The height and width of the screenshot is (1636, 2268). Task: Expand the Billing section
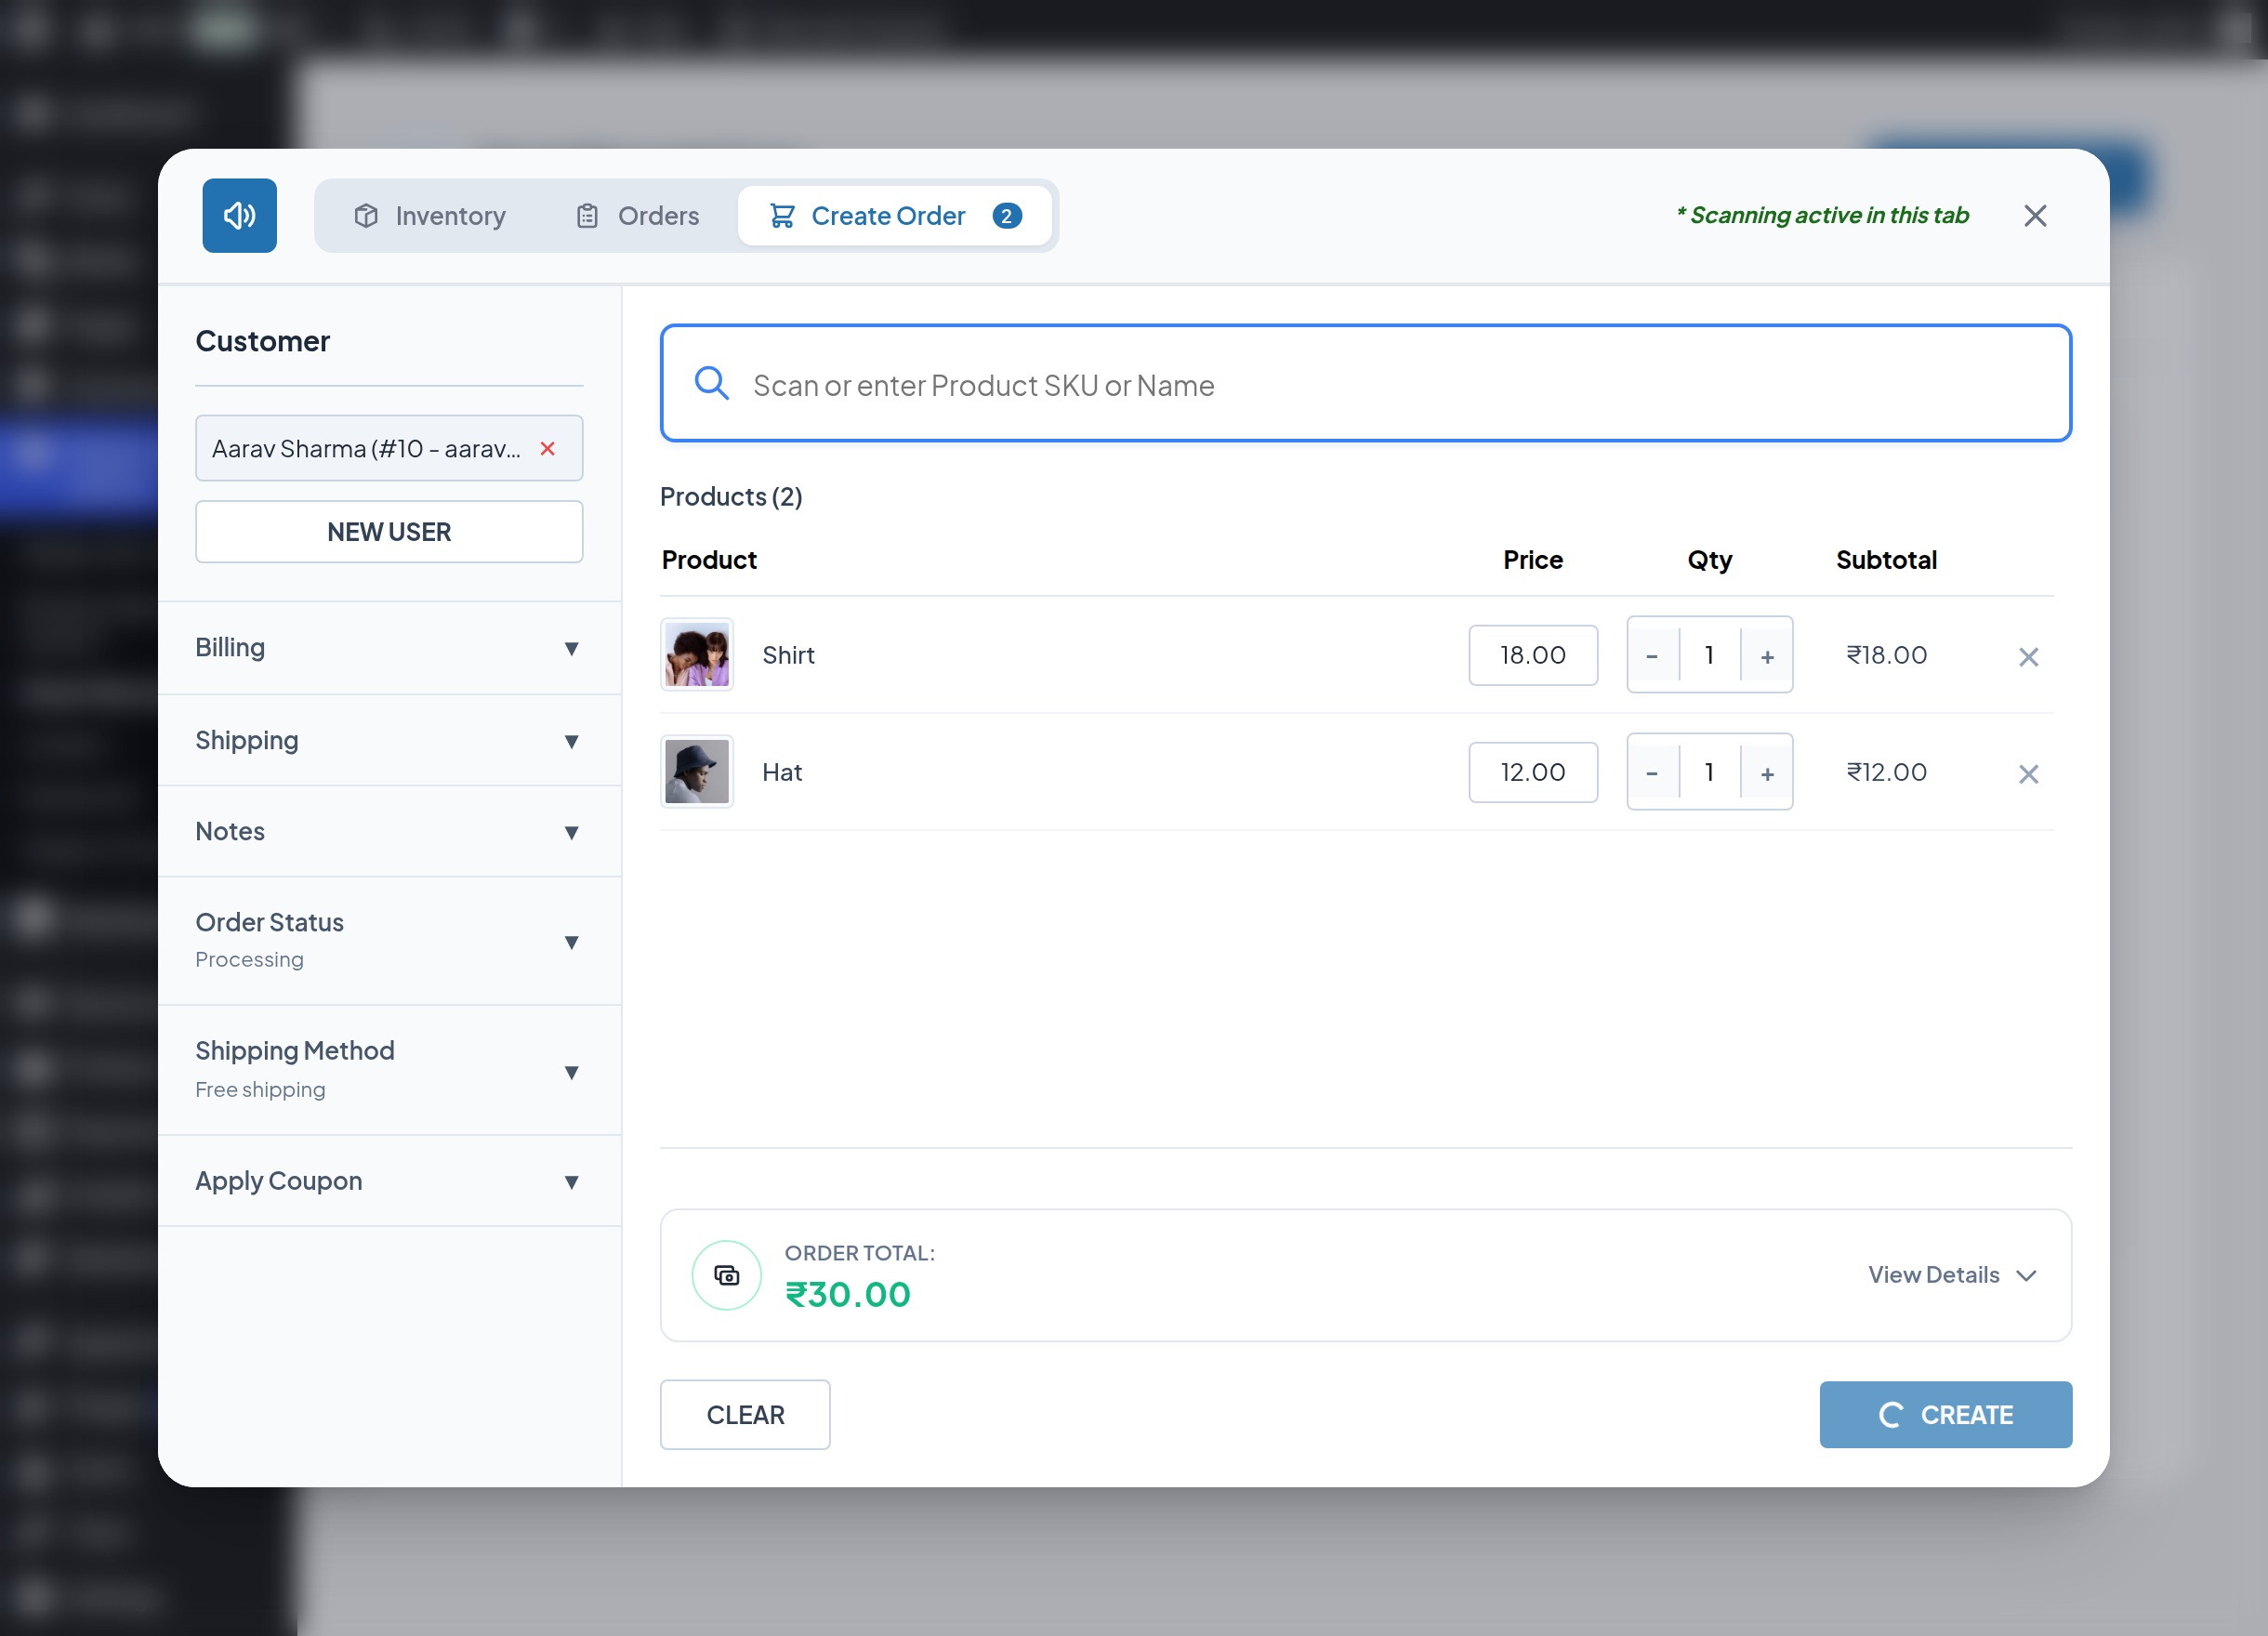click(x=389, y=648)
